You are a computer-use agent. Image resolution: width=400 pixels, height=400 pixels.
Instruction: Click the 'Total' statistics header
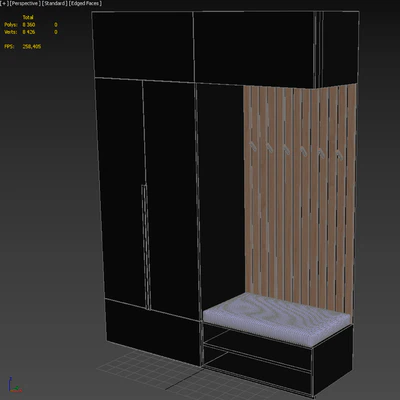pyautogui.click(x=28, y=17)
